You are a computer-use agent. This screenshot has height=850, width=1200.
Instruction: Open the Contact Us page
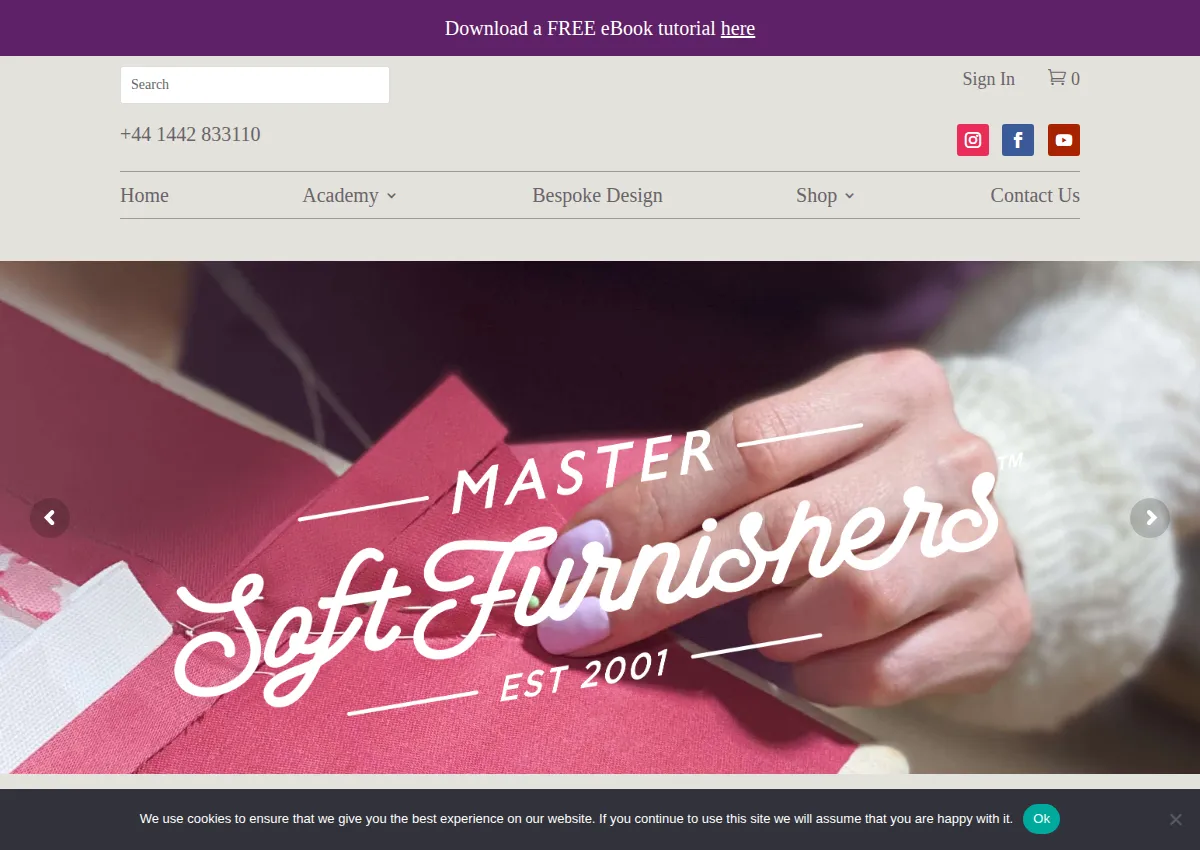(x=1035, y=195)
